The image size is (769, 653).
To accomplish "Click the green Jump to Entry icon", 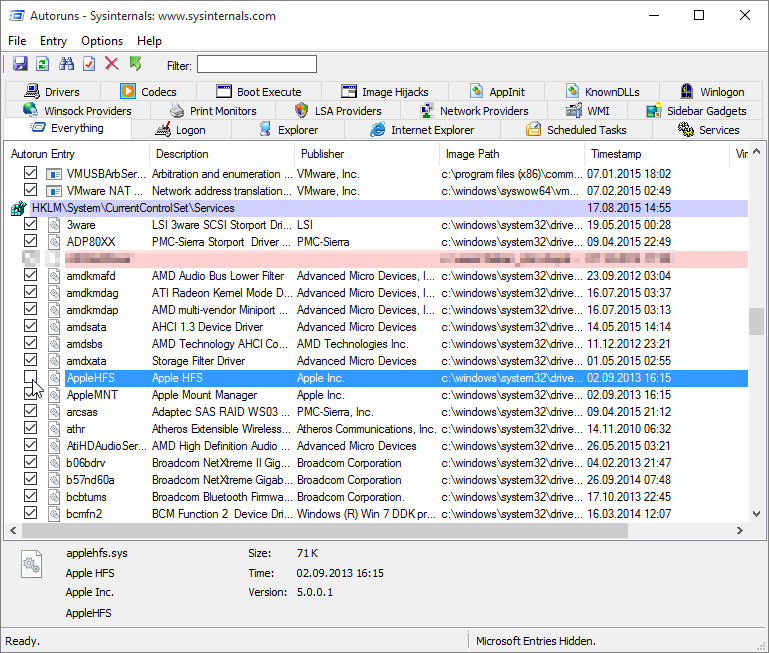I will pos(135,64).
